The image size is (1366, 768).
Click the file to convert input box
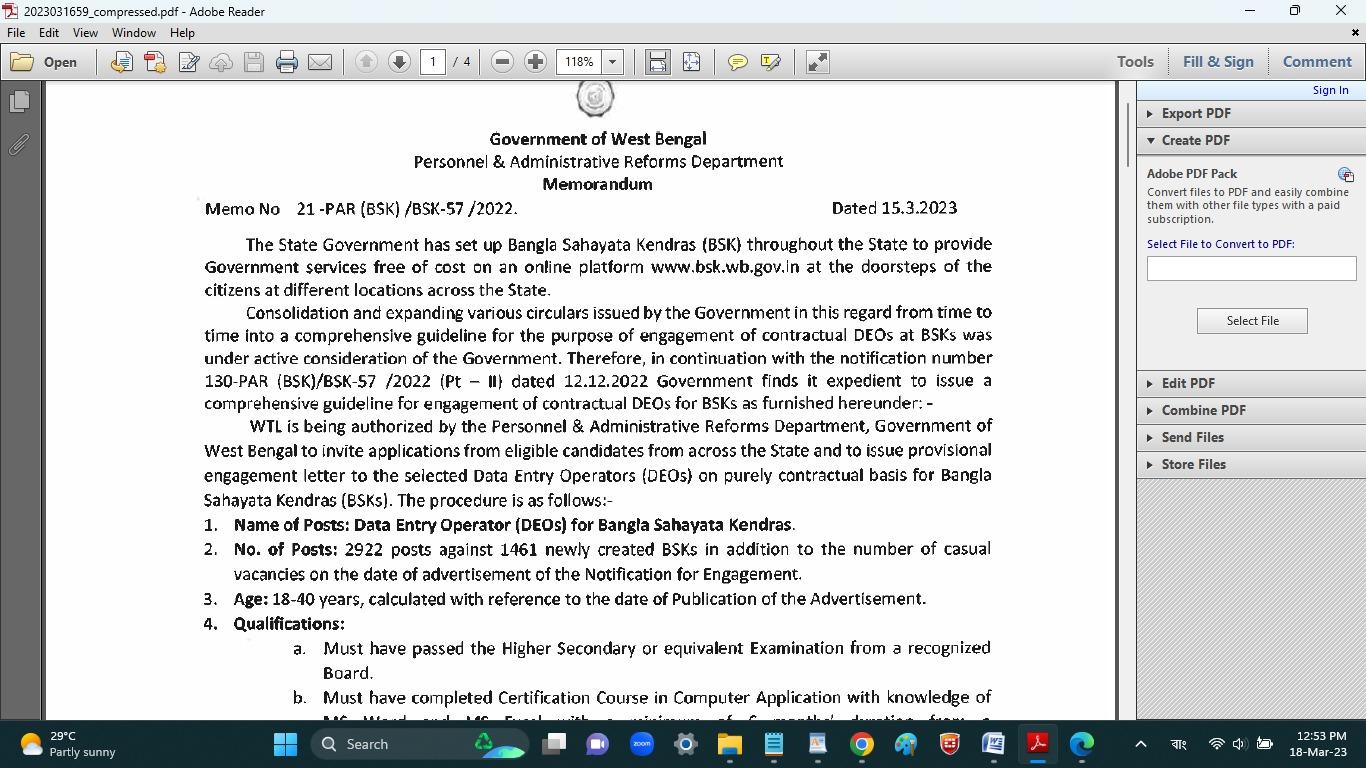tap(1251, 268)
